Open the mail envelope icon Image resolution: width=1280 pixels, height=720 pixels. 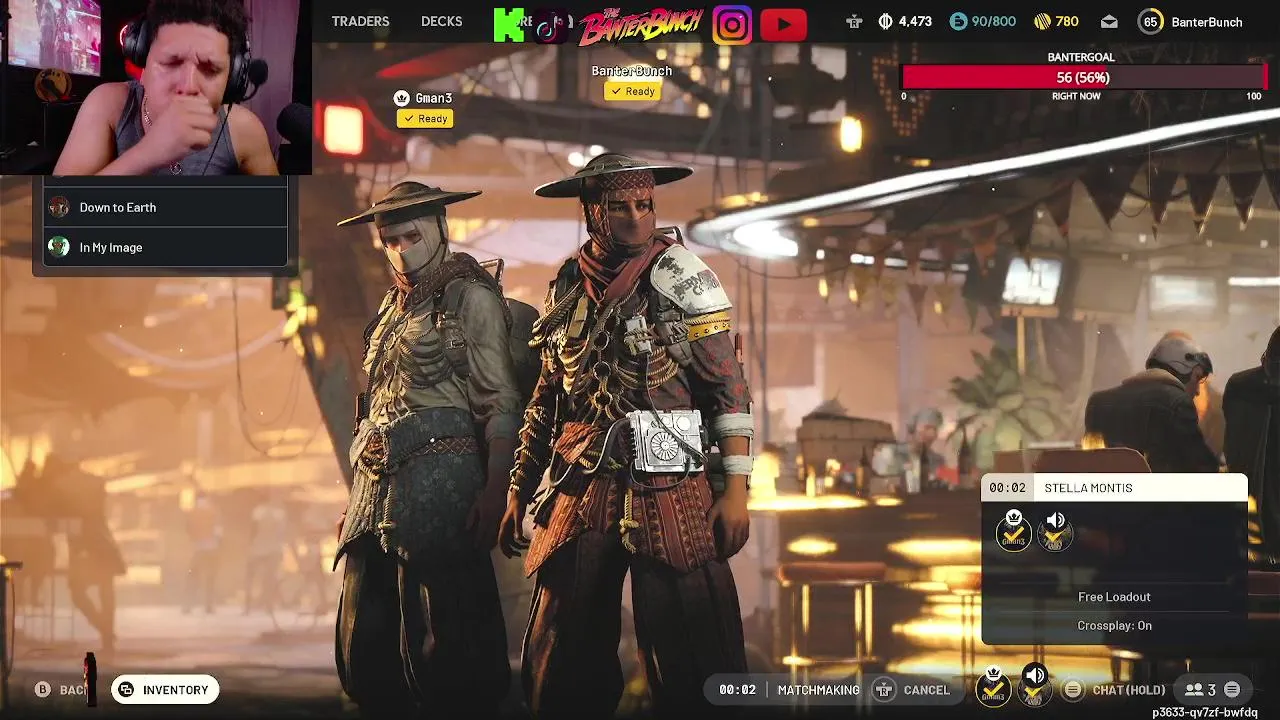point(1109,21)
